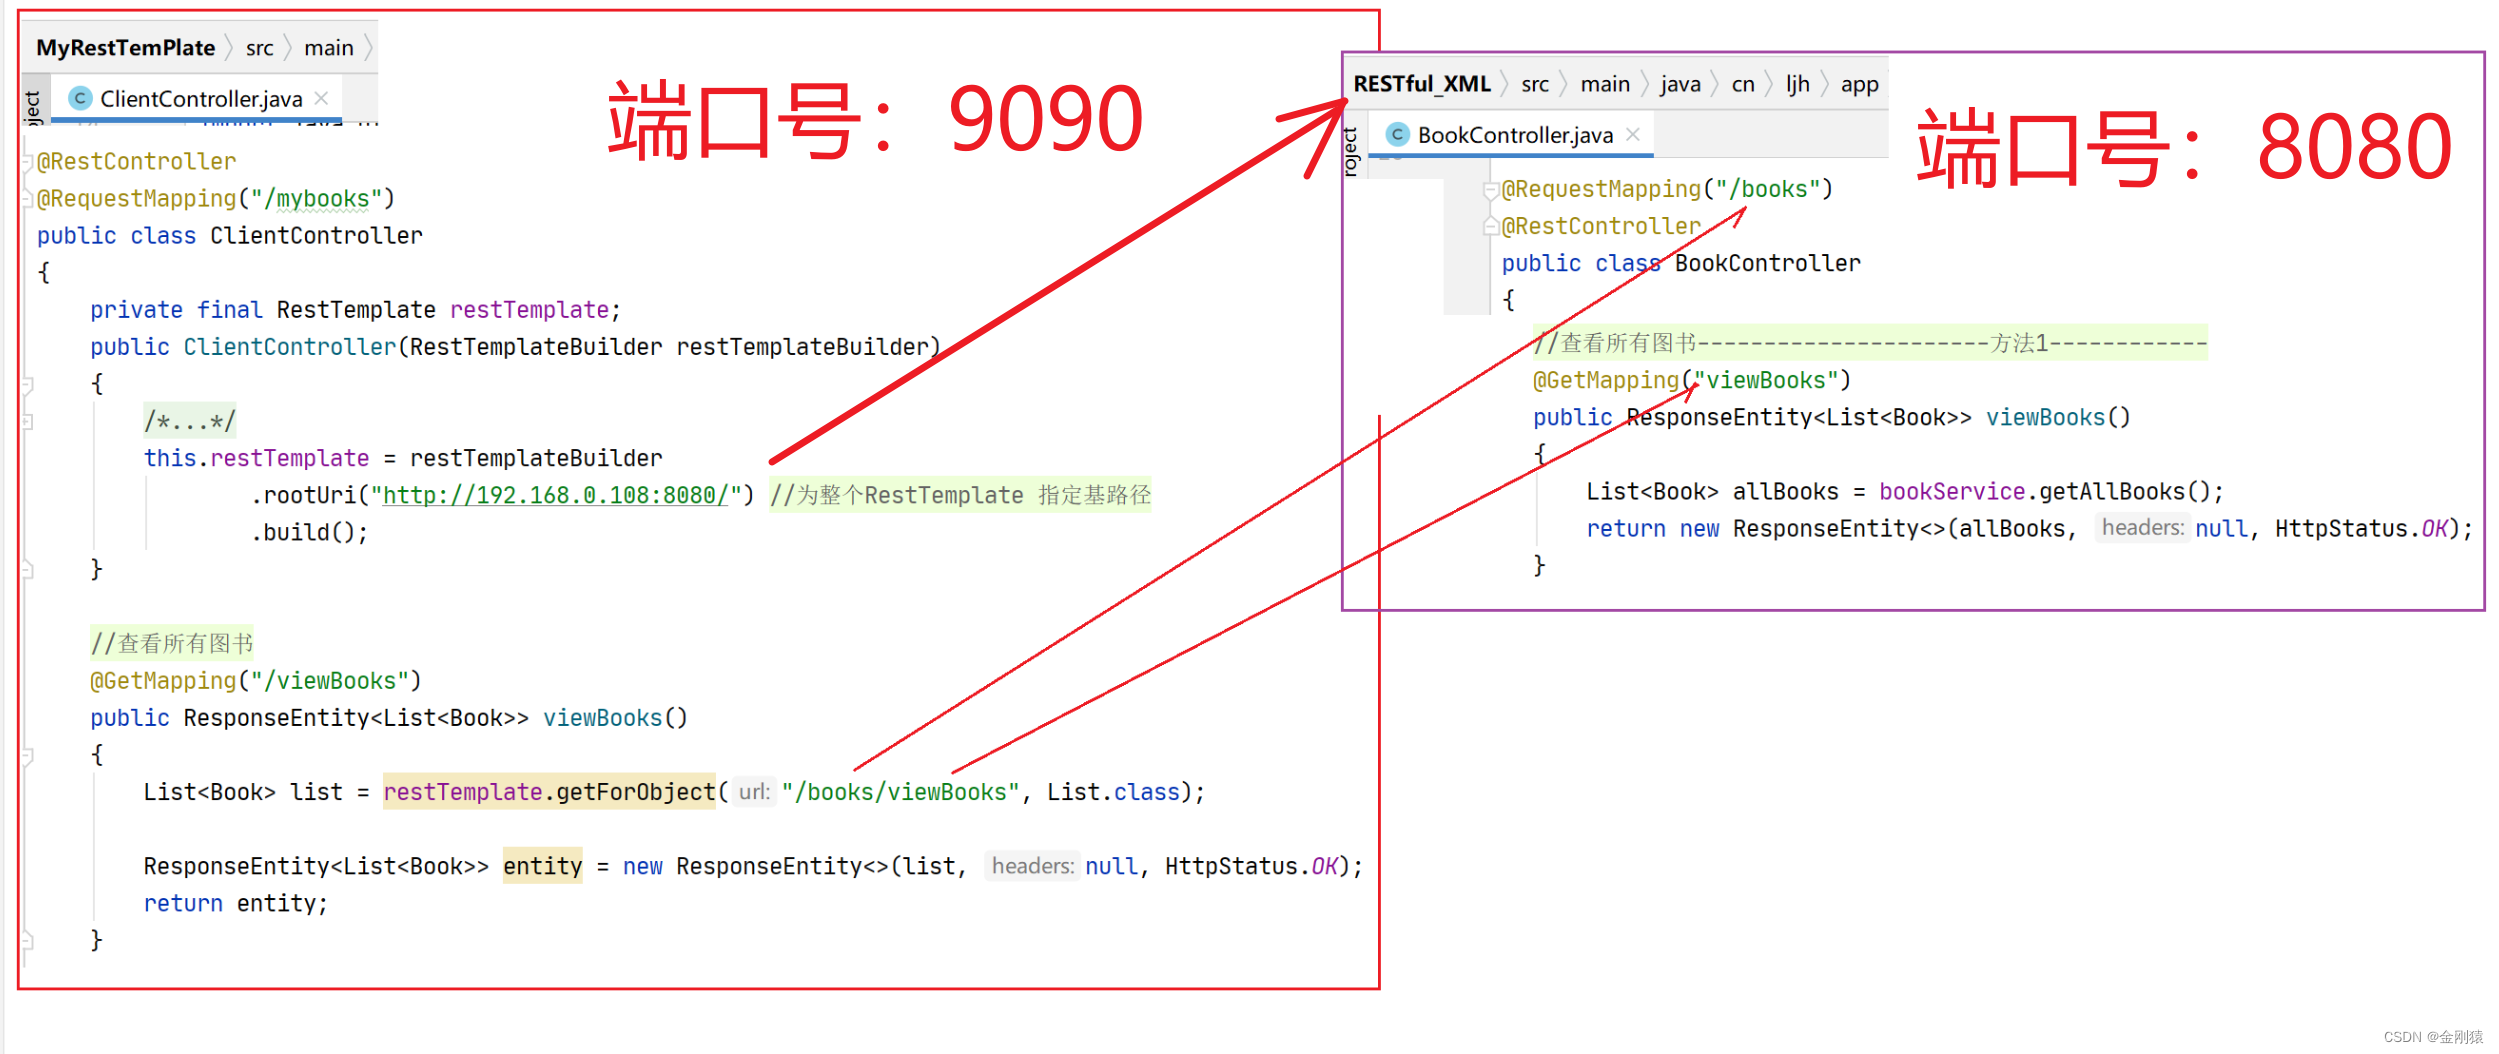Click the "/books/viewBooks" url string

pos(900,792)
